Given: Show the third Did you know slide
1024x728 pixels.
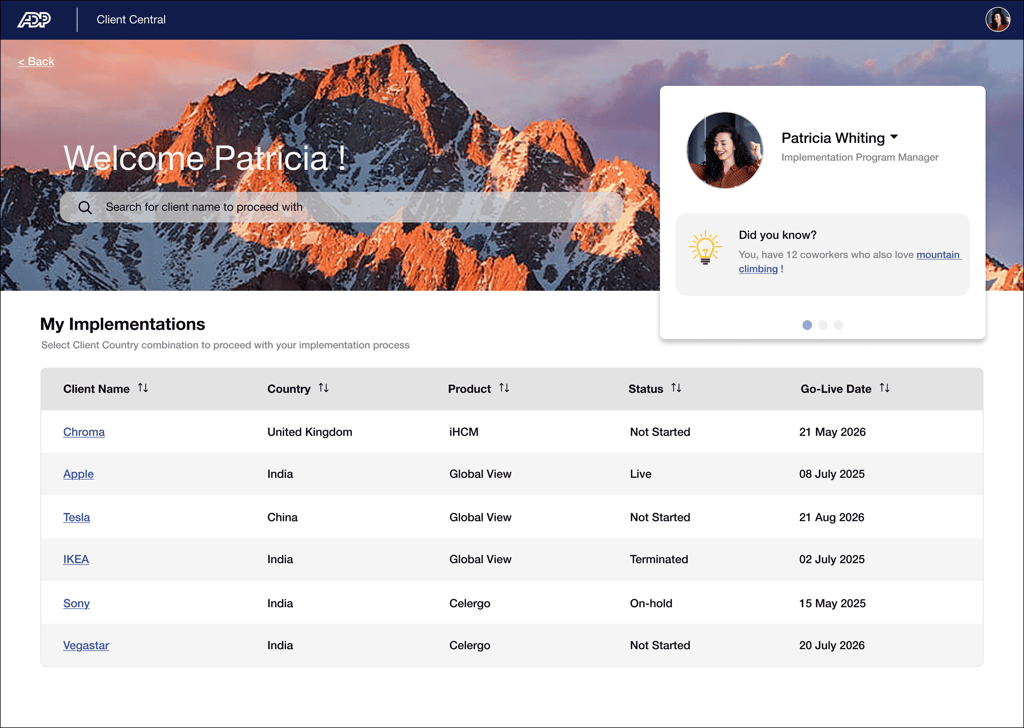Looking at the screenshot, I should point(839,325).
